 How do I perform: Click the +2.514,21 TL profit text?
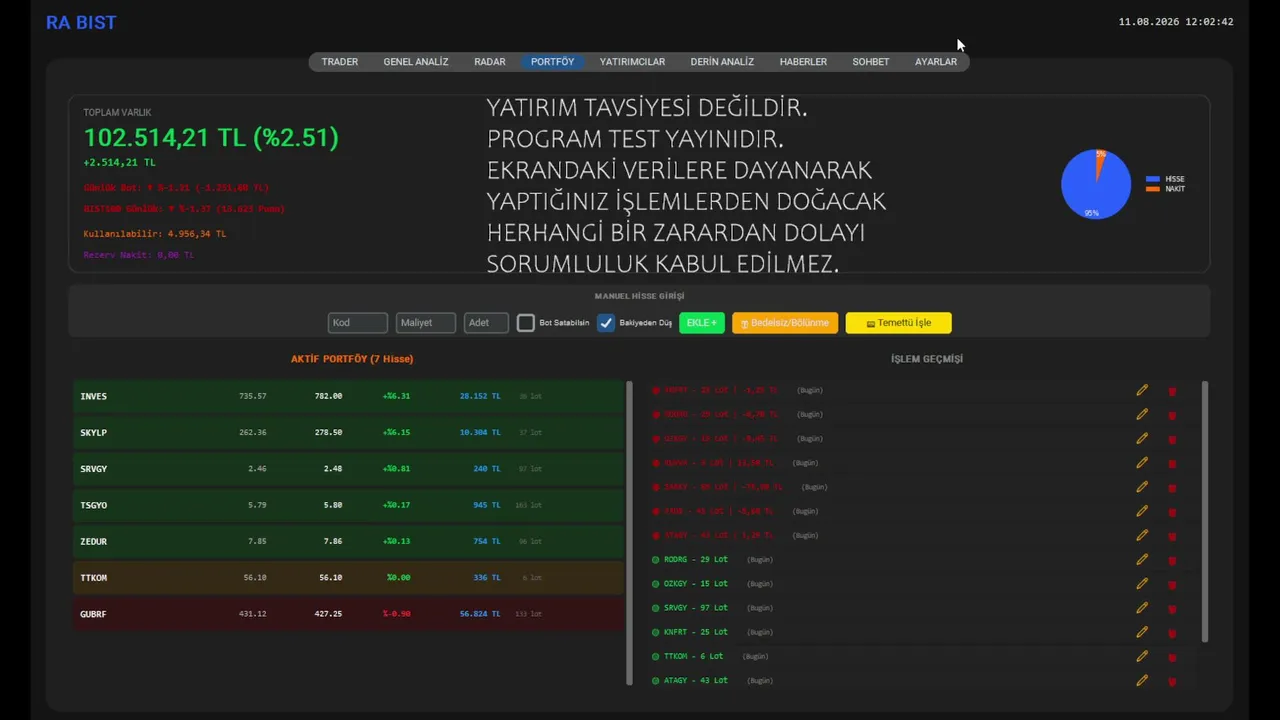(x=119, y=162)
